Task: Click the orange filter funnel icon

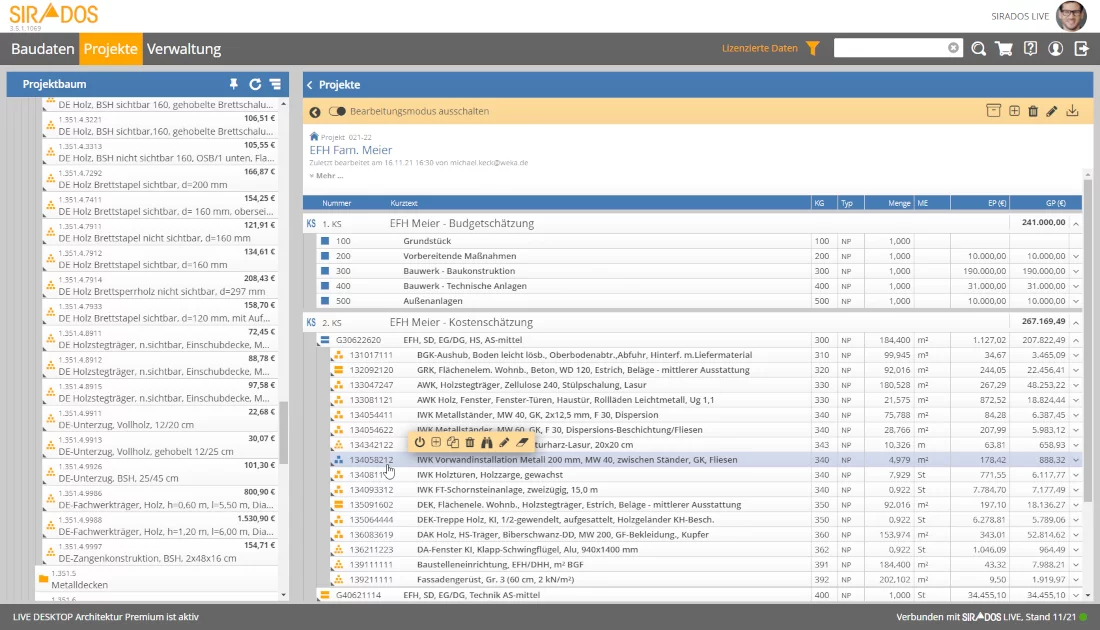Action: [812, 48]
